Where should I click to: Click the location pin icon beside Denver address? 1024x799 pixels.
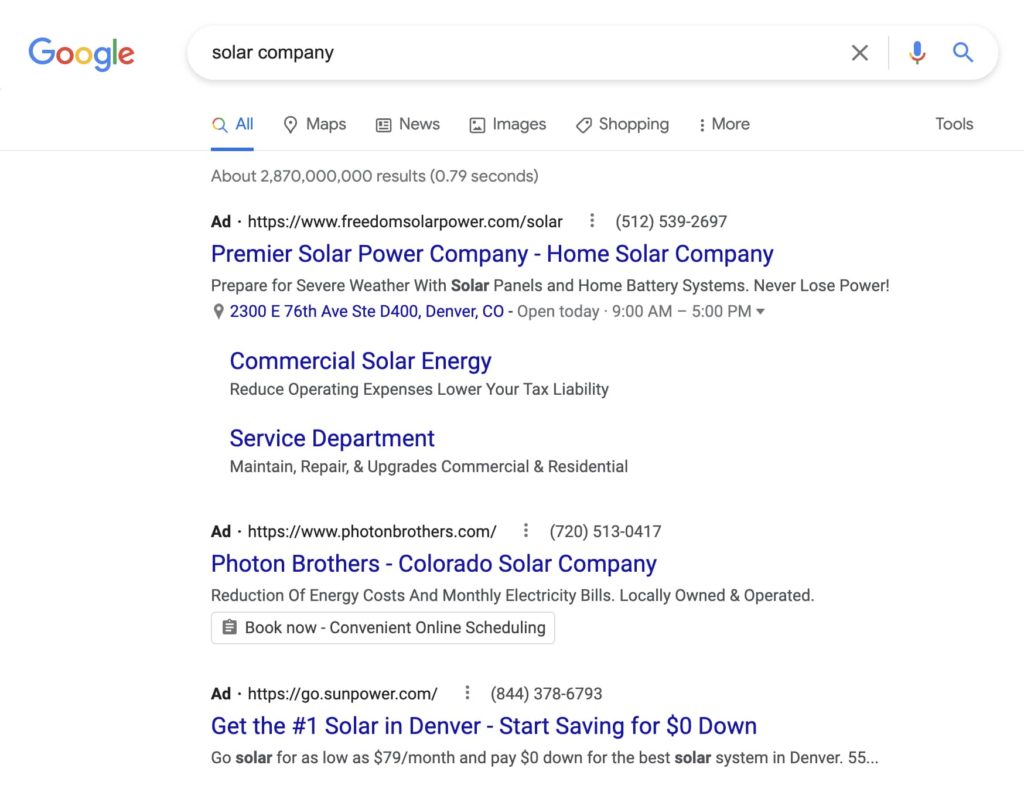[219, 312]
